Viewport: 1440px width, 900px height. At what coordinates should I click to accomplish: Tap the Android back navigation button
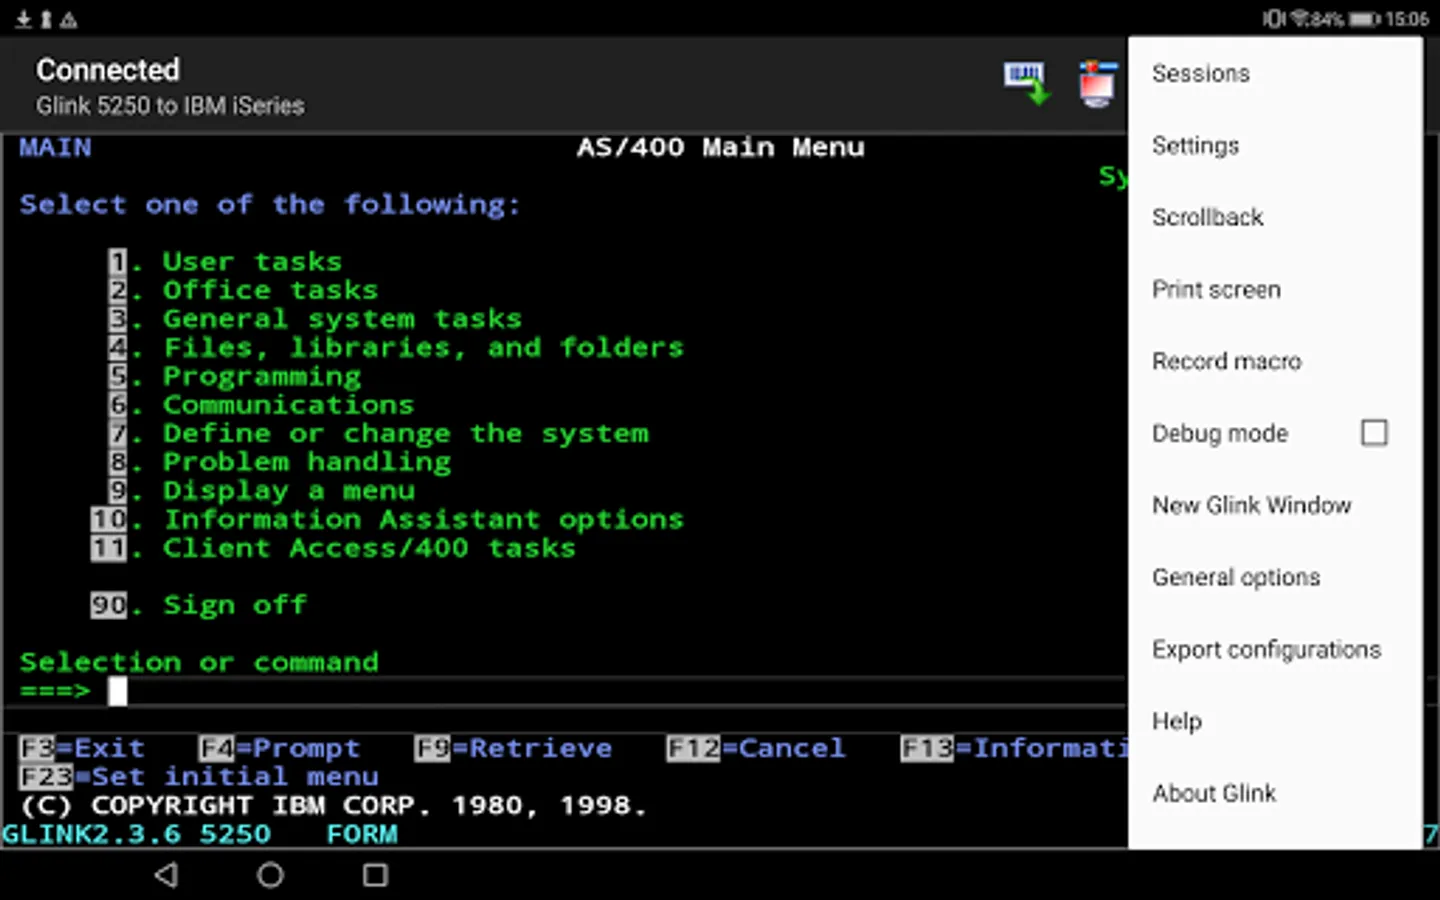[x=167, y=875]
